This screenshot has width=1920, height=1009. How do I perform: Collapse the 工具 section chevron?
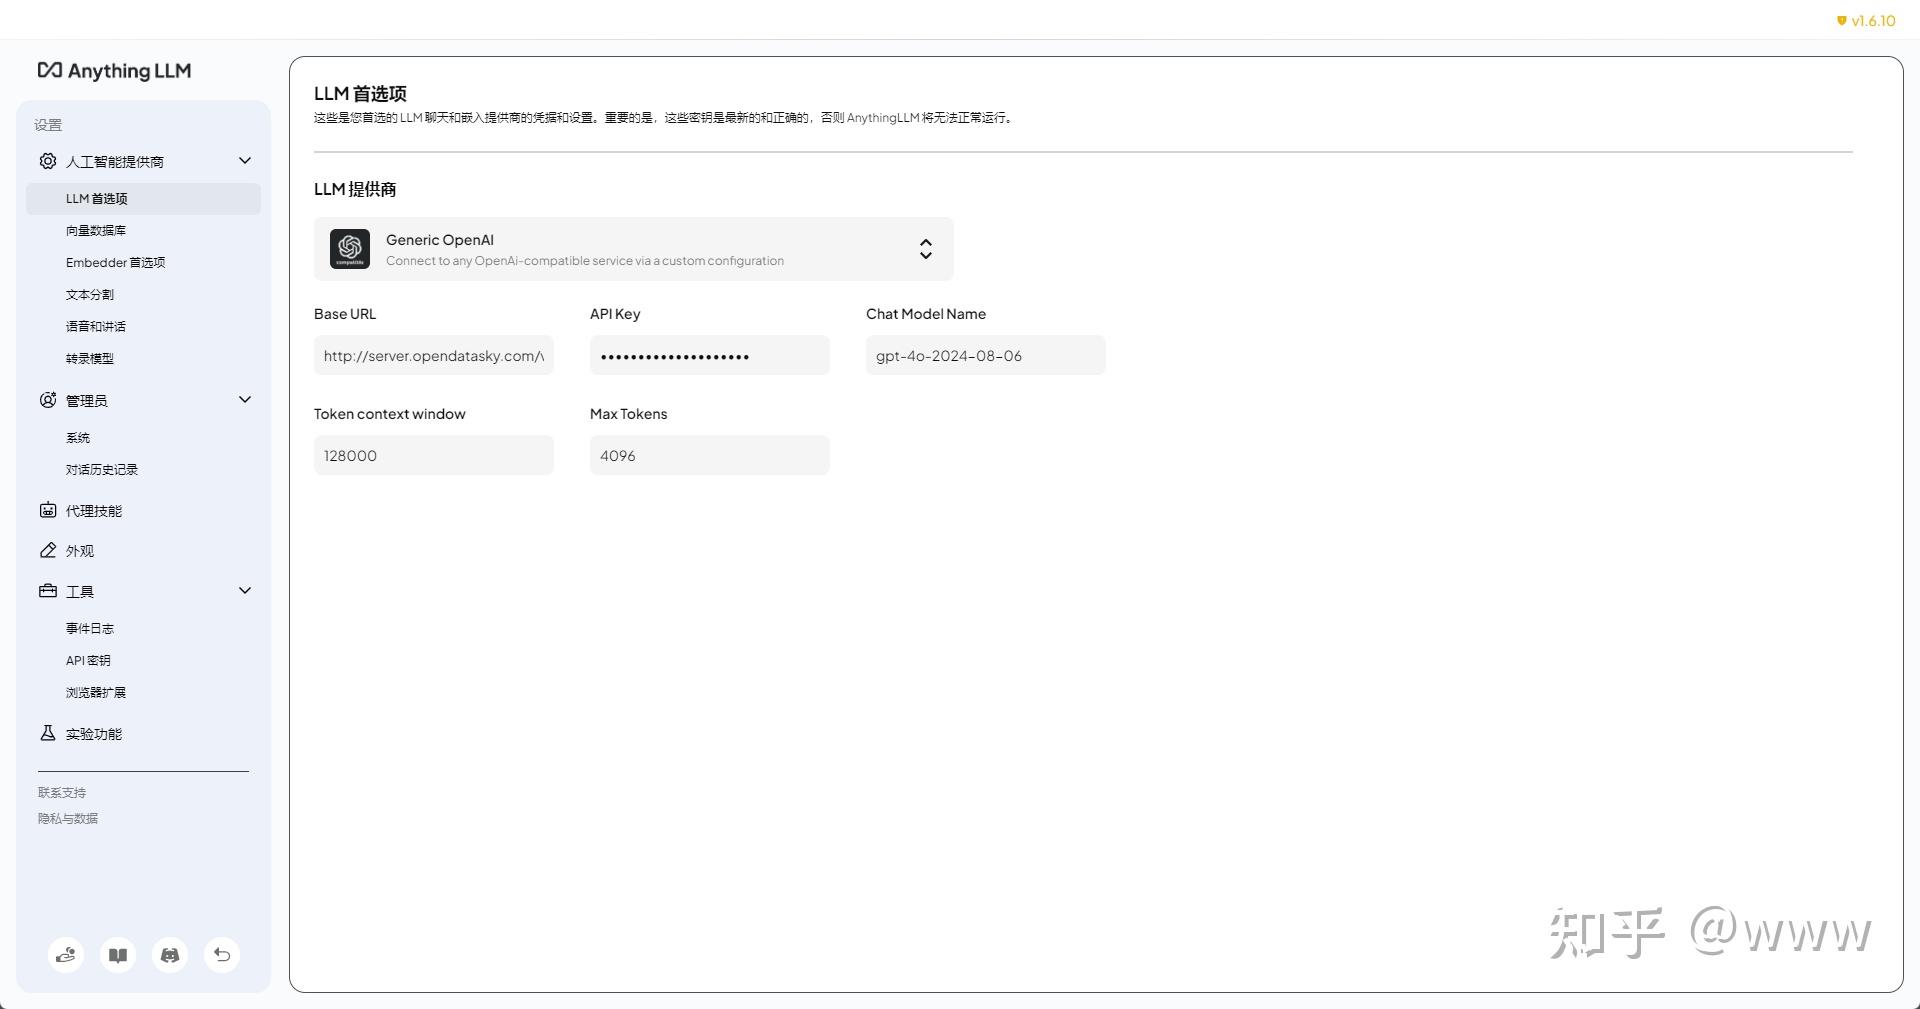point(244,590)
